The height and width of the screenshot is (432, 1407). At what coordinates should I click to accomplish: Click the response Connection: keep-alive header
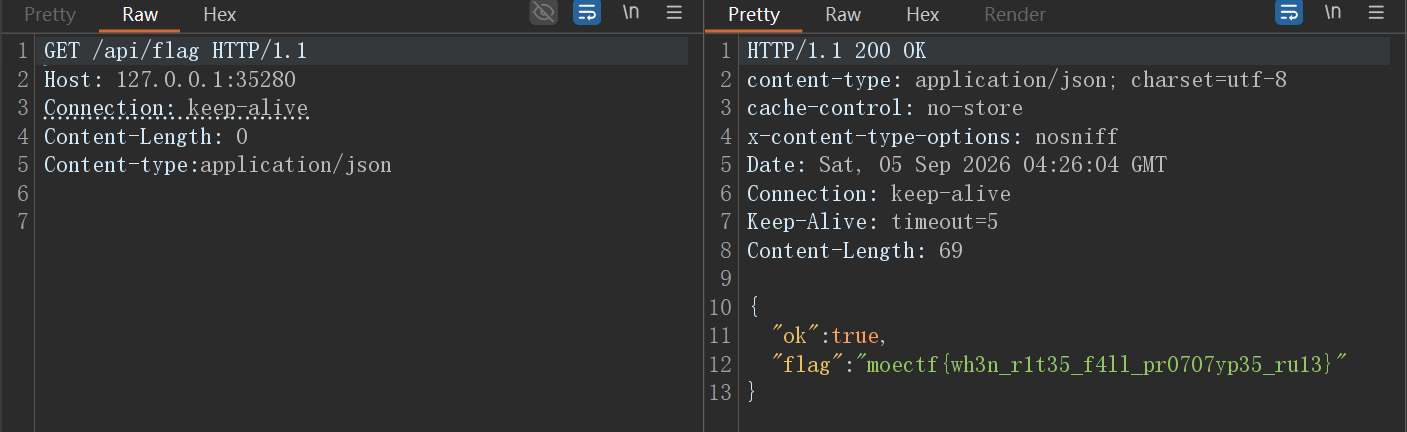pos(879,194)
